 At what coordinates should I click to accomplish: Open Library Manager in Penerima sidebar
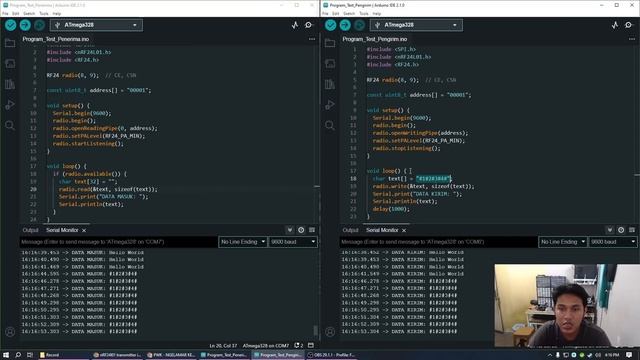[10, 84]
